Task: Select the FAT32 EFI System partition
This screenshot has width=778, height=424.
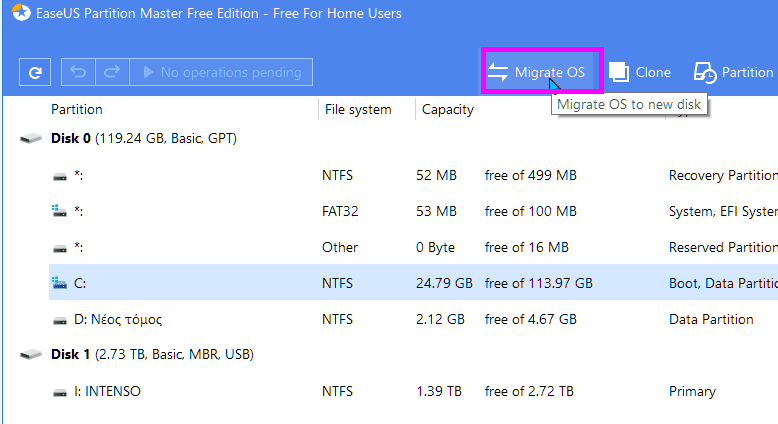Action: [x=413, y=211]
